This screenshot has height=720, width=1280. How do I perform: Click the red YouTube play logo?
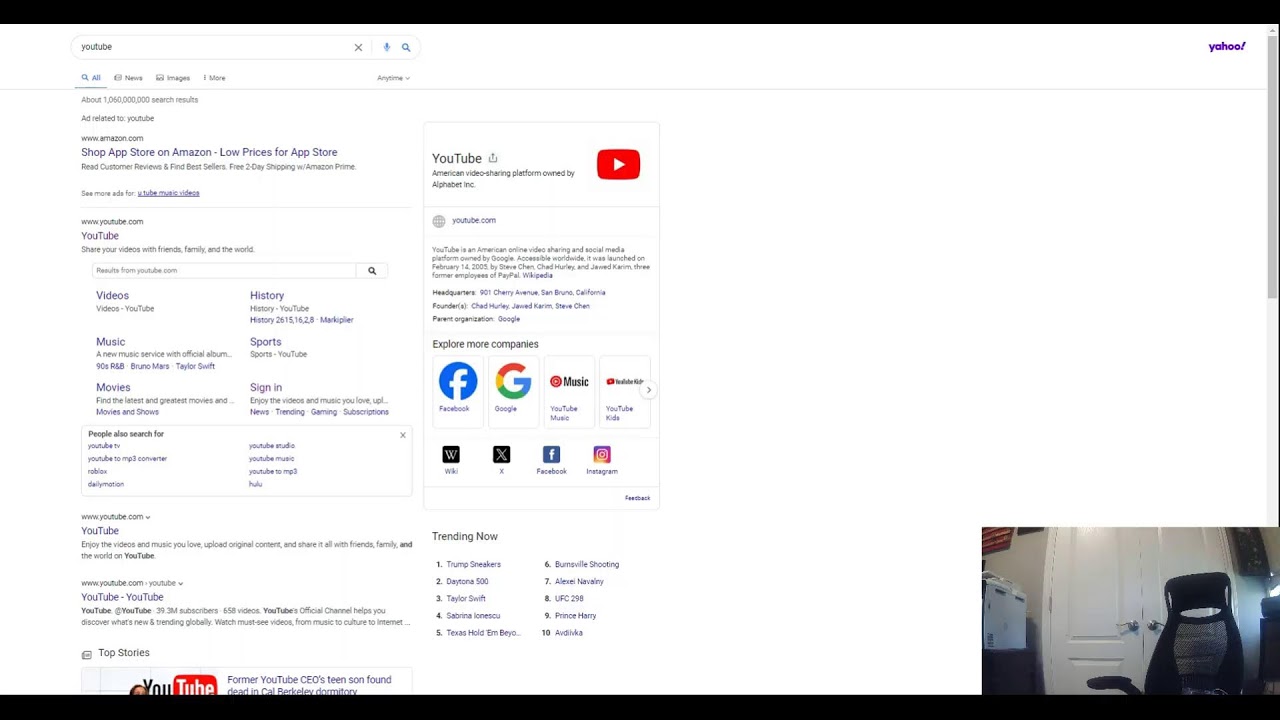(618, 164)
